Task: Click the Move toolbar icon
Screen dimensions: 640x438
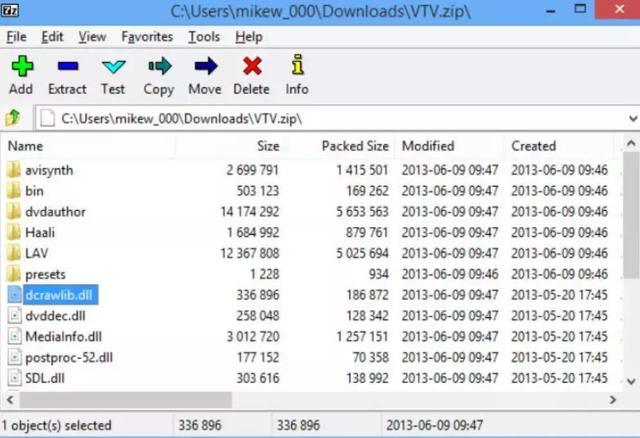Action: tap(206, 66)
